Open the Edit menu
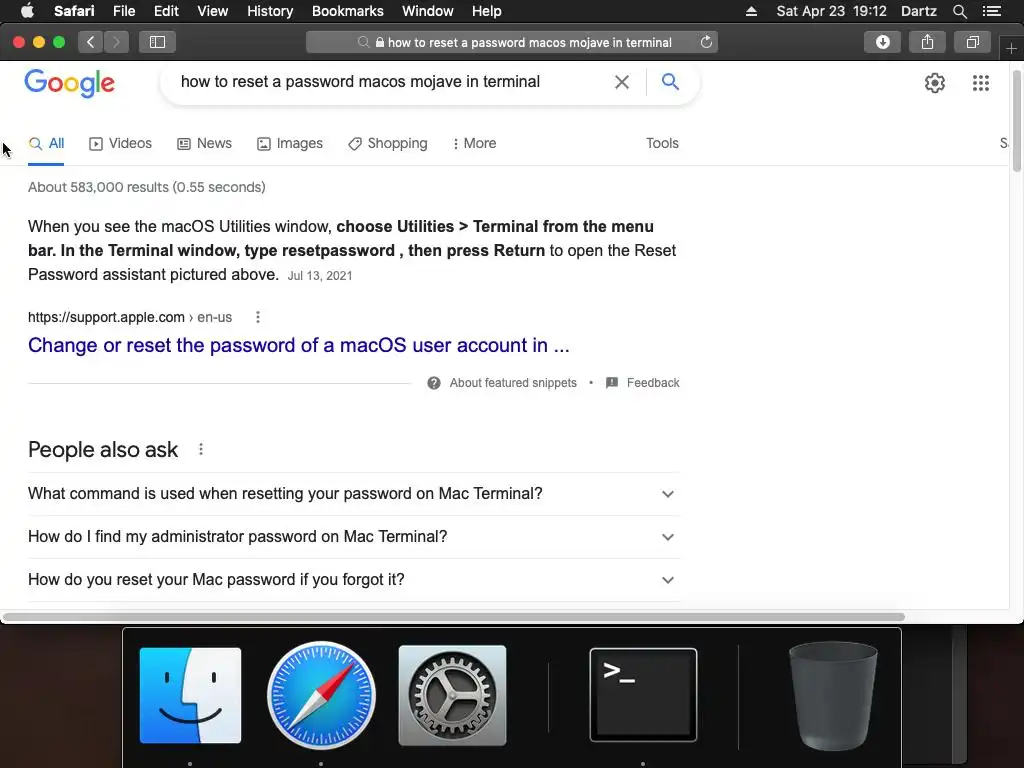Screen dimensions: 1024x768 167,11
